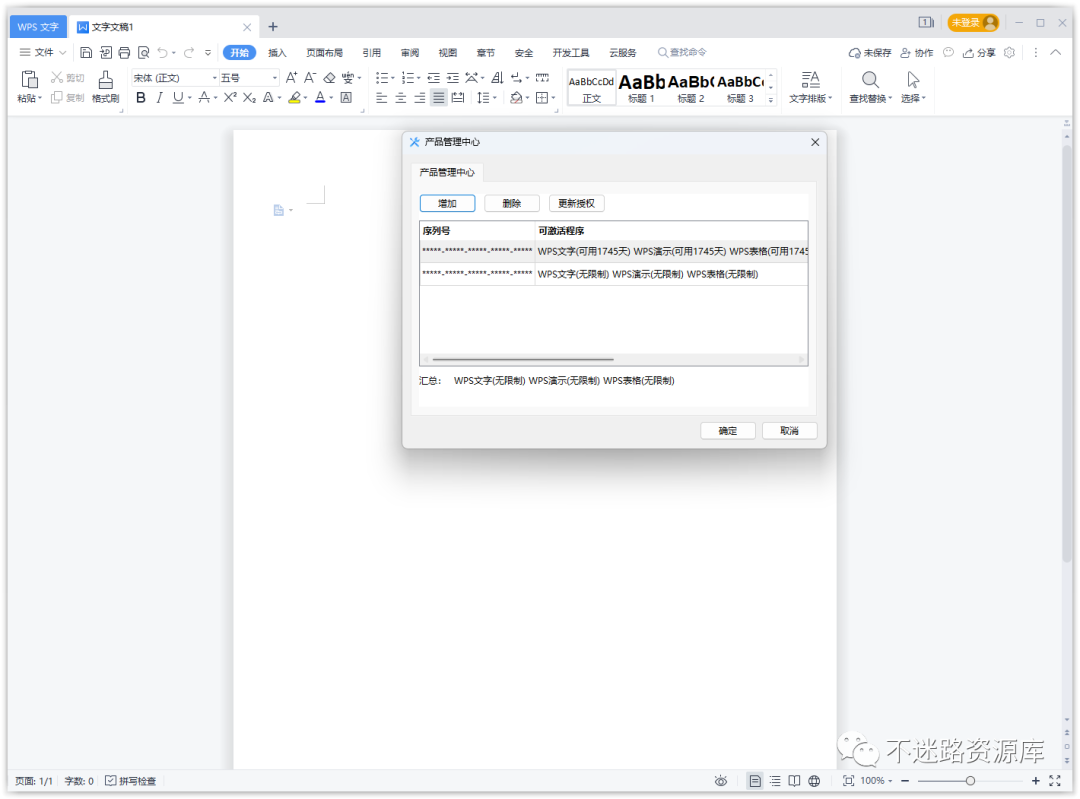
Task: Toggle page layout view in status bar
Action: pyautogui.click(x=755, y=780)
